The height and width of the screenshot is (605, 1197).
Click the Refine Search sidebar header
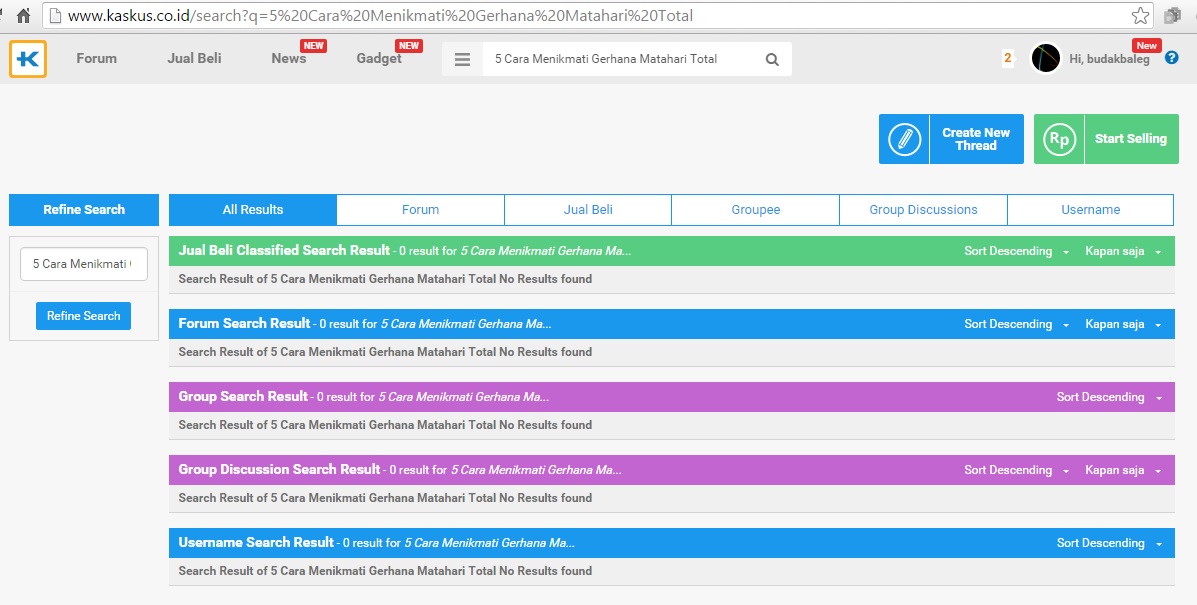[x=84, y=210]
